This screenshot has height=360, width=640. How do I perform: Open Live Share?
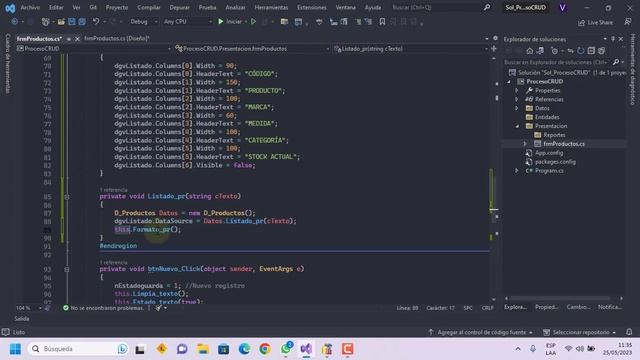tap(596, 22)
